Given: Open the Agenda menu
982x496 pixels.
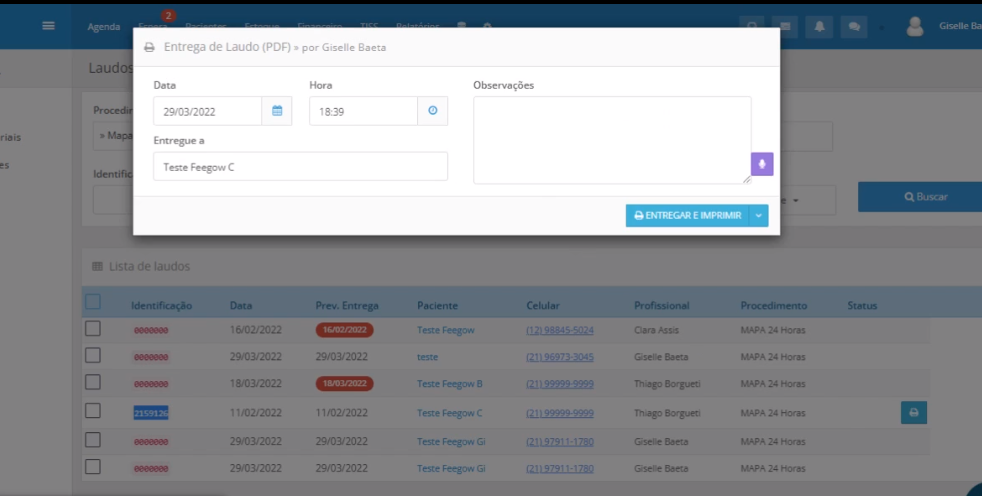Looking at the screenshot, I should click(104, 26).
